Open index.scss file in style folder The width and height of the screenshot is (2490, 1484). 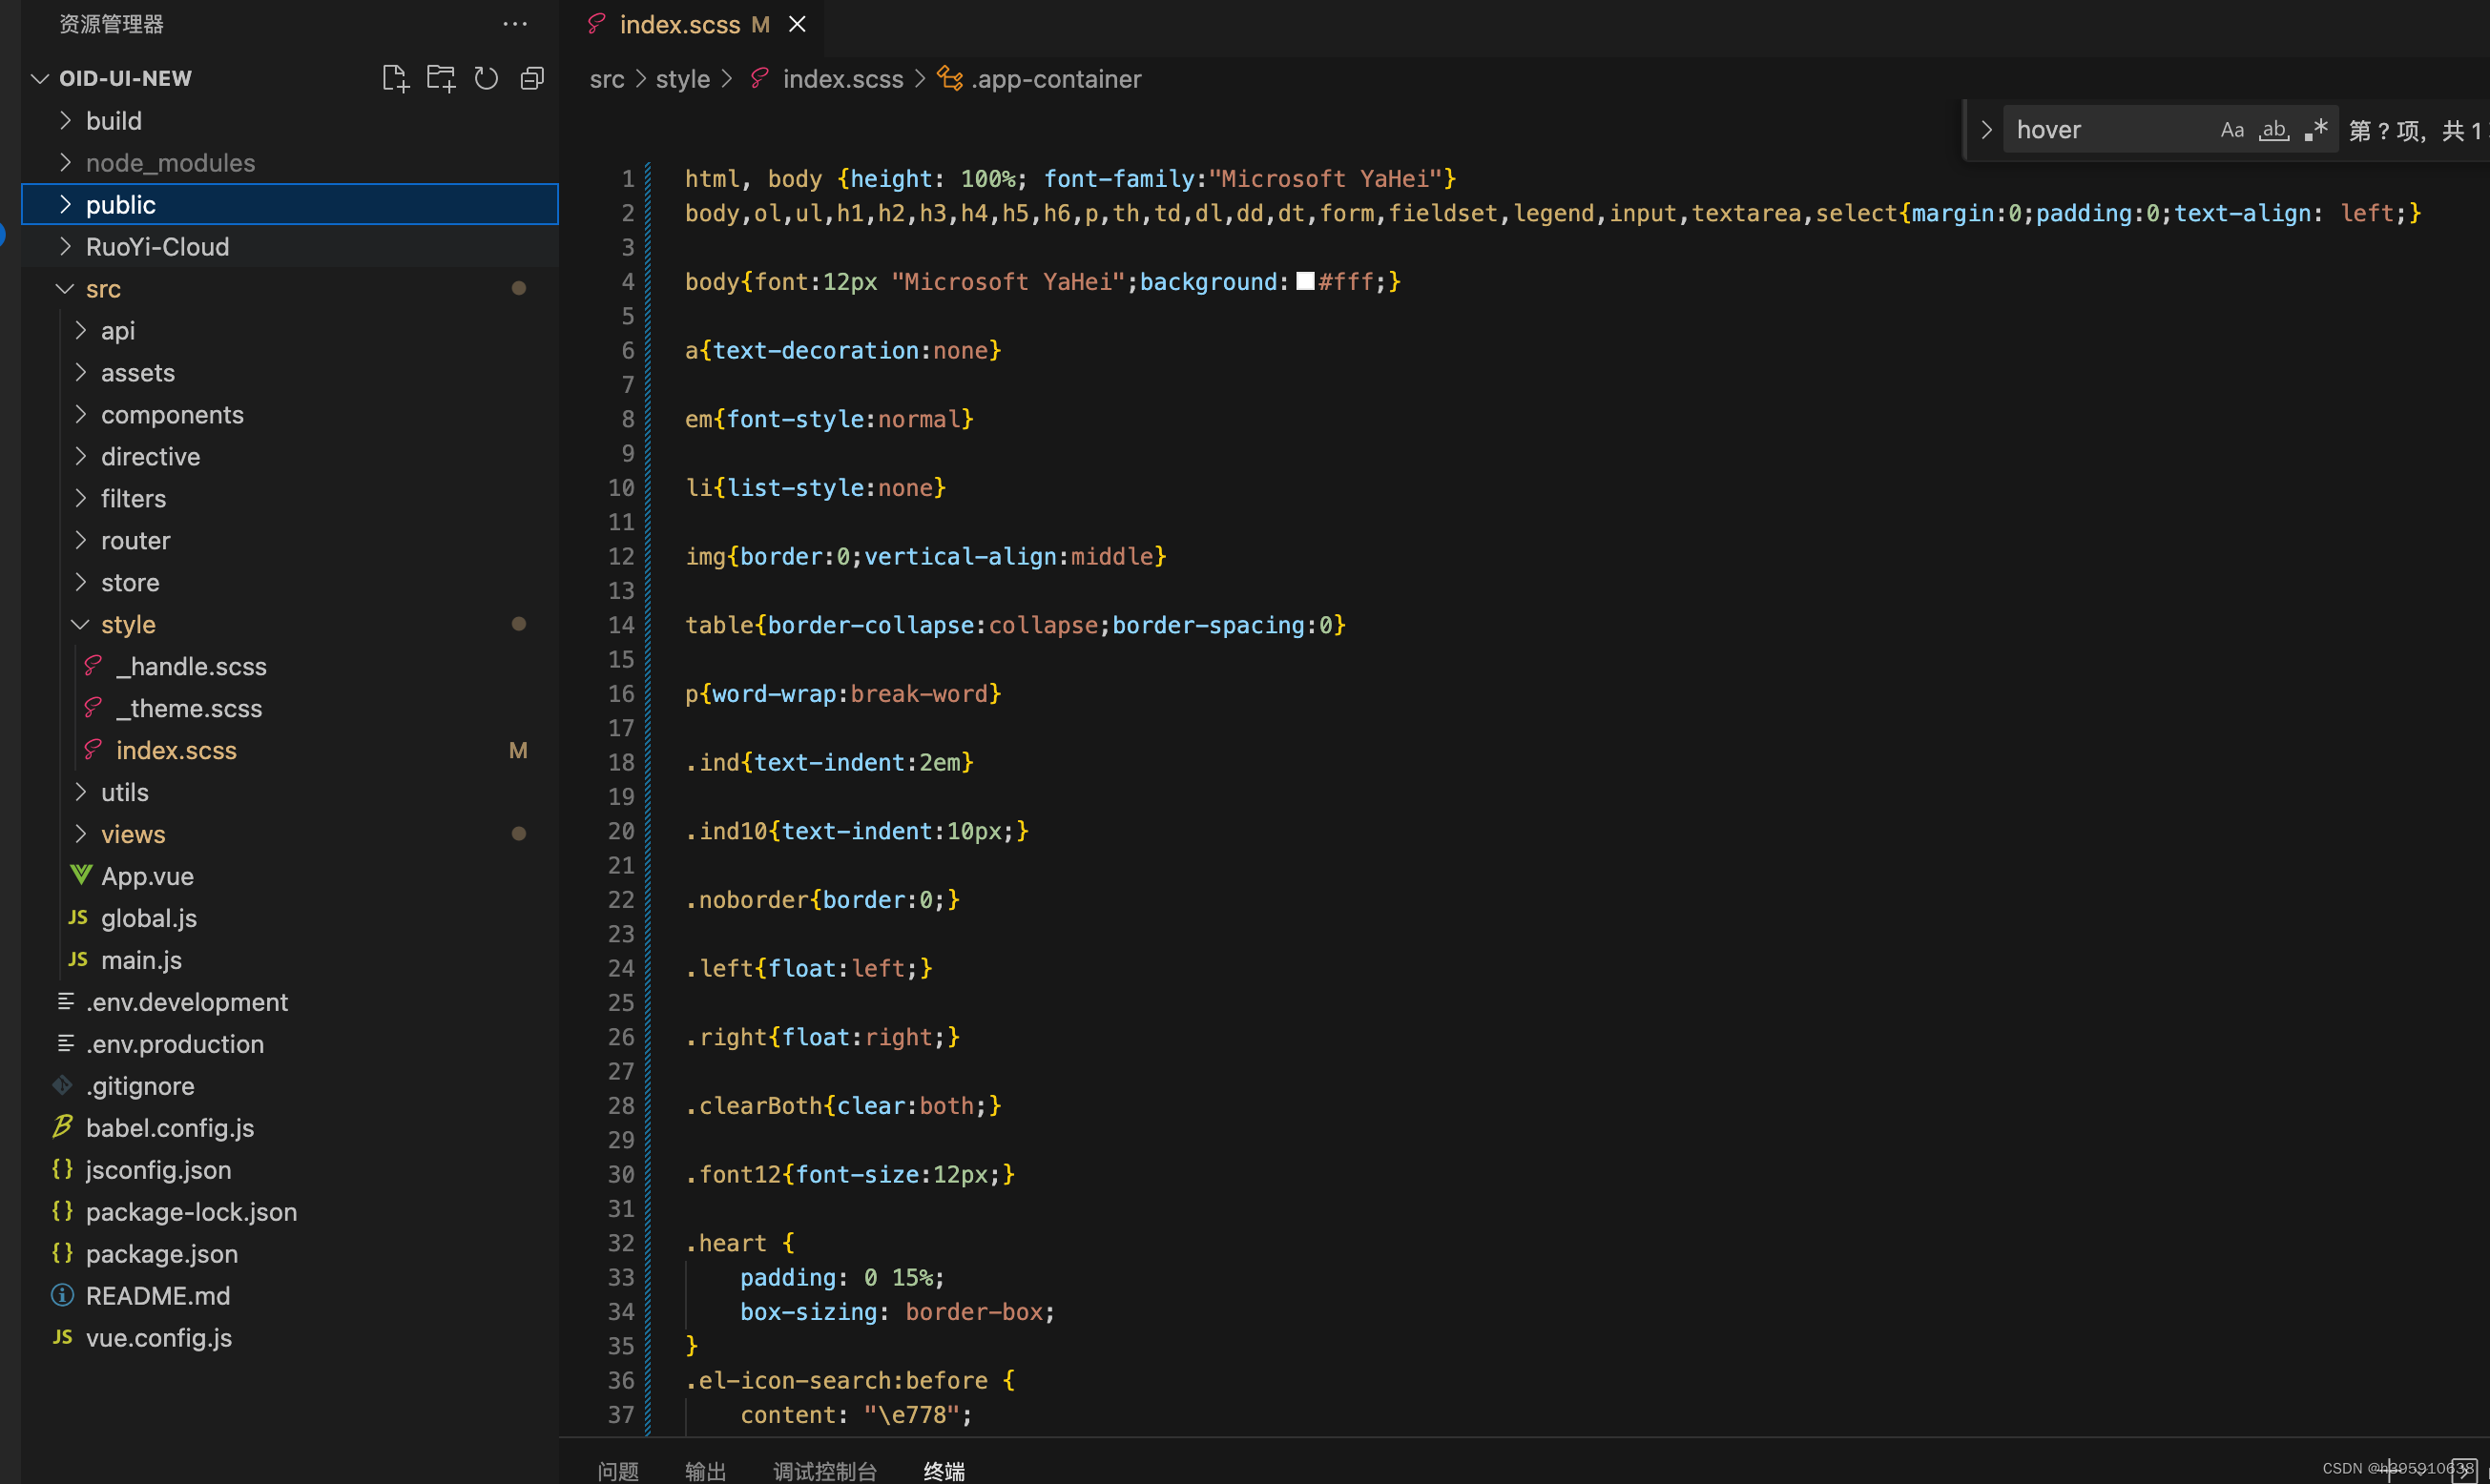176,749
